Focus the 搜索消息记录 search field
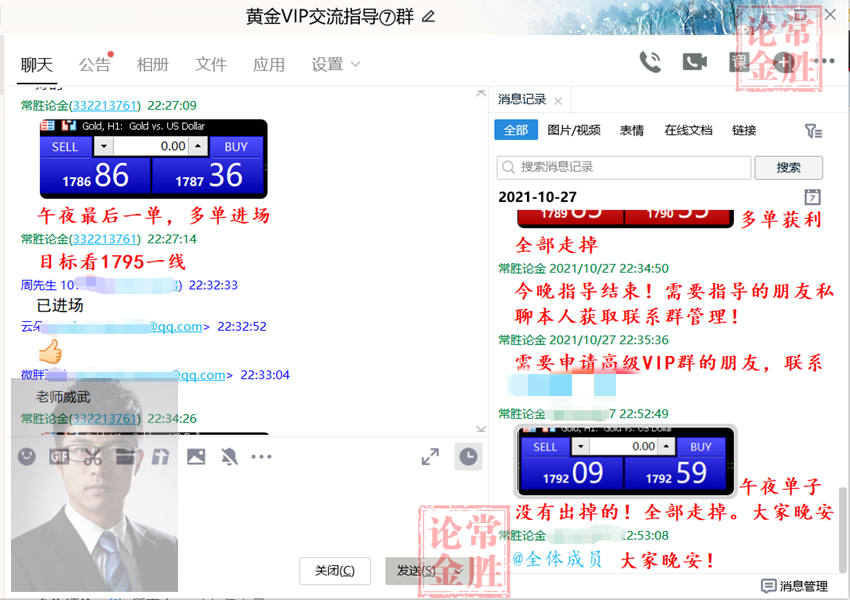This screenshot has height=600, width=850. [623, 167]
